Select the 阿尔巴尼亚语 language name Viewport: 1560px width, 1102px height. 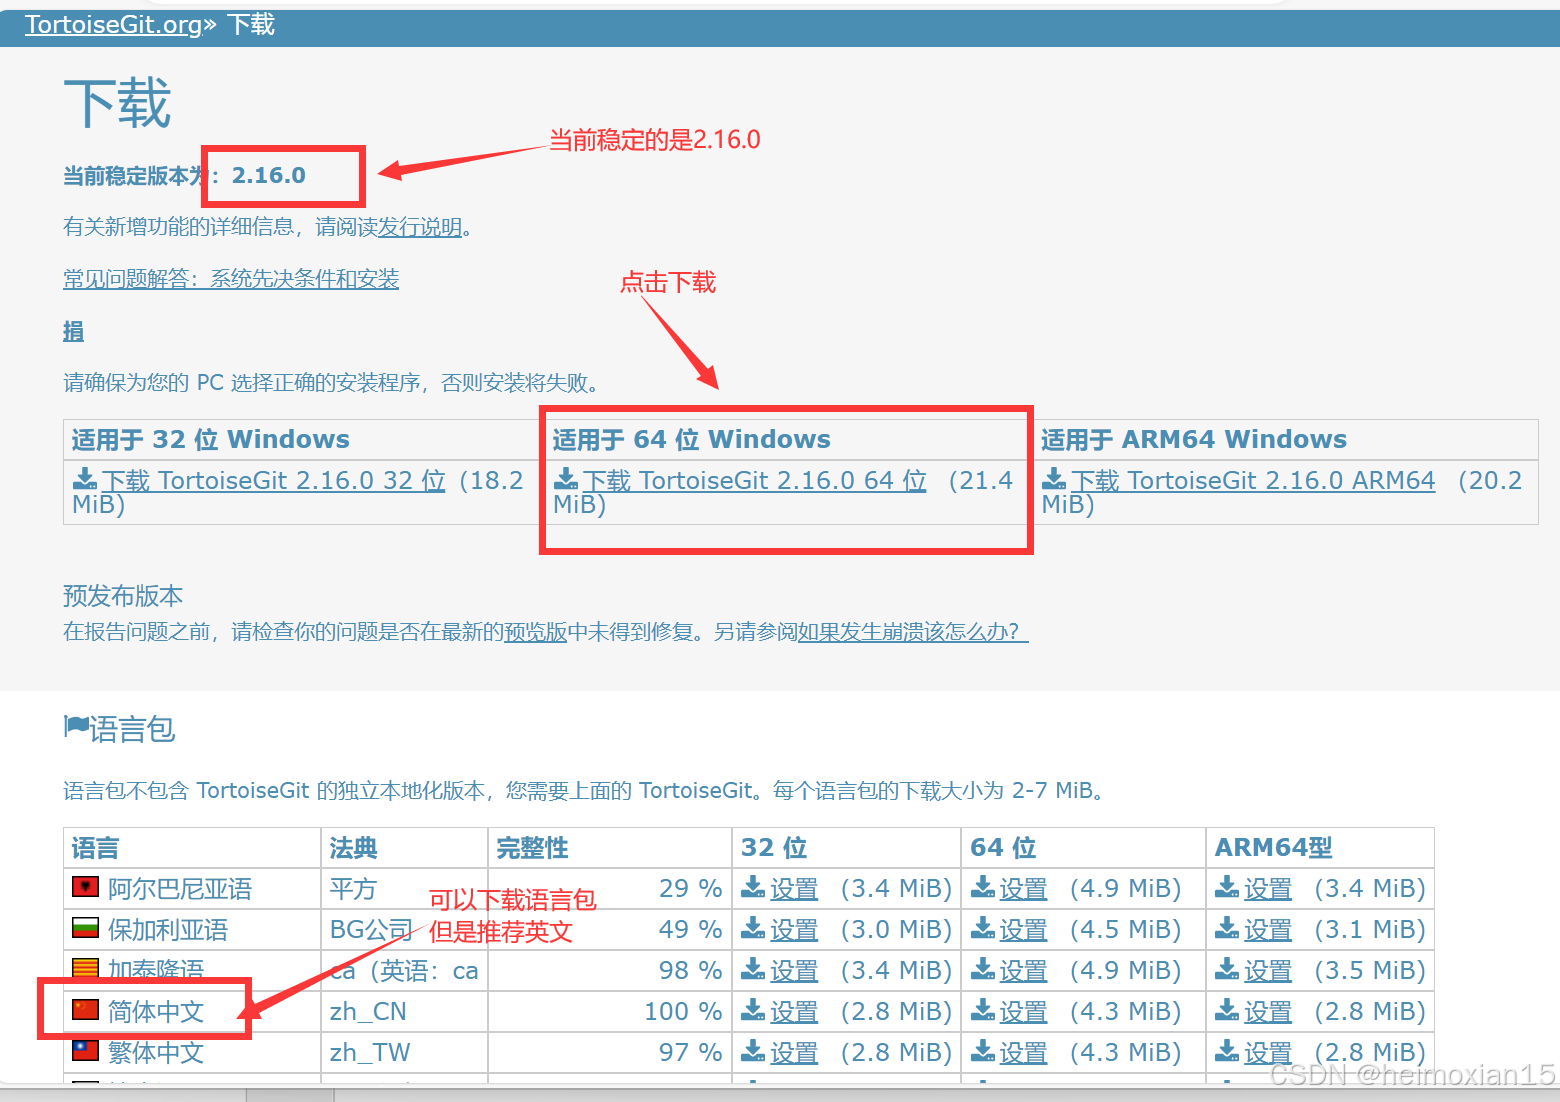coord(180,888)
